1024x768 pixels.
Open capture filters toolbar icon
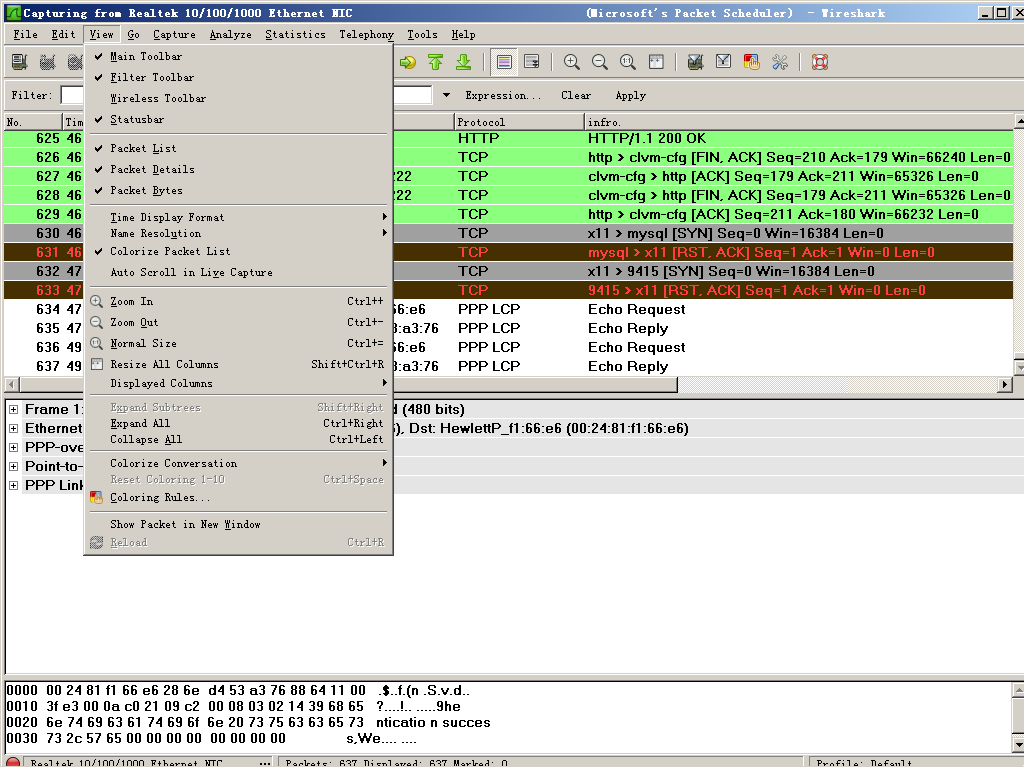click(696, 62)
